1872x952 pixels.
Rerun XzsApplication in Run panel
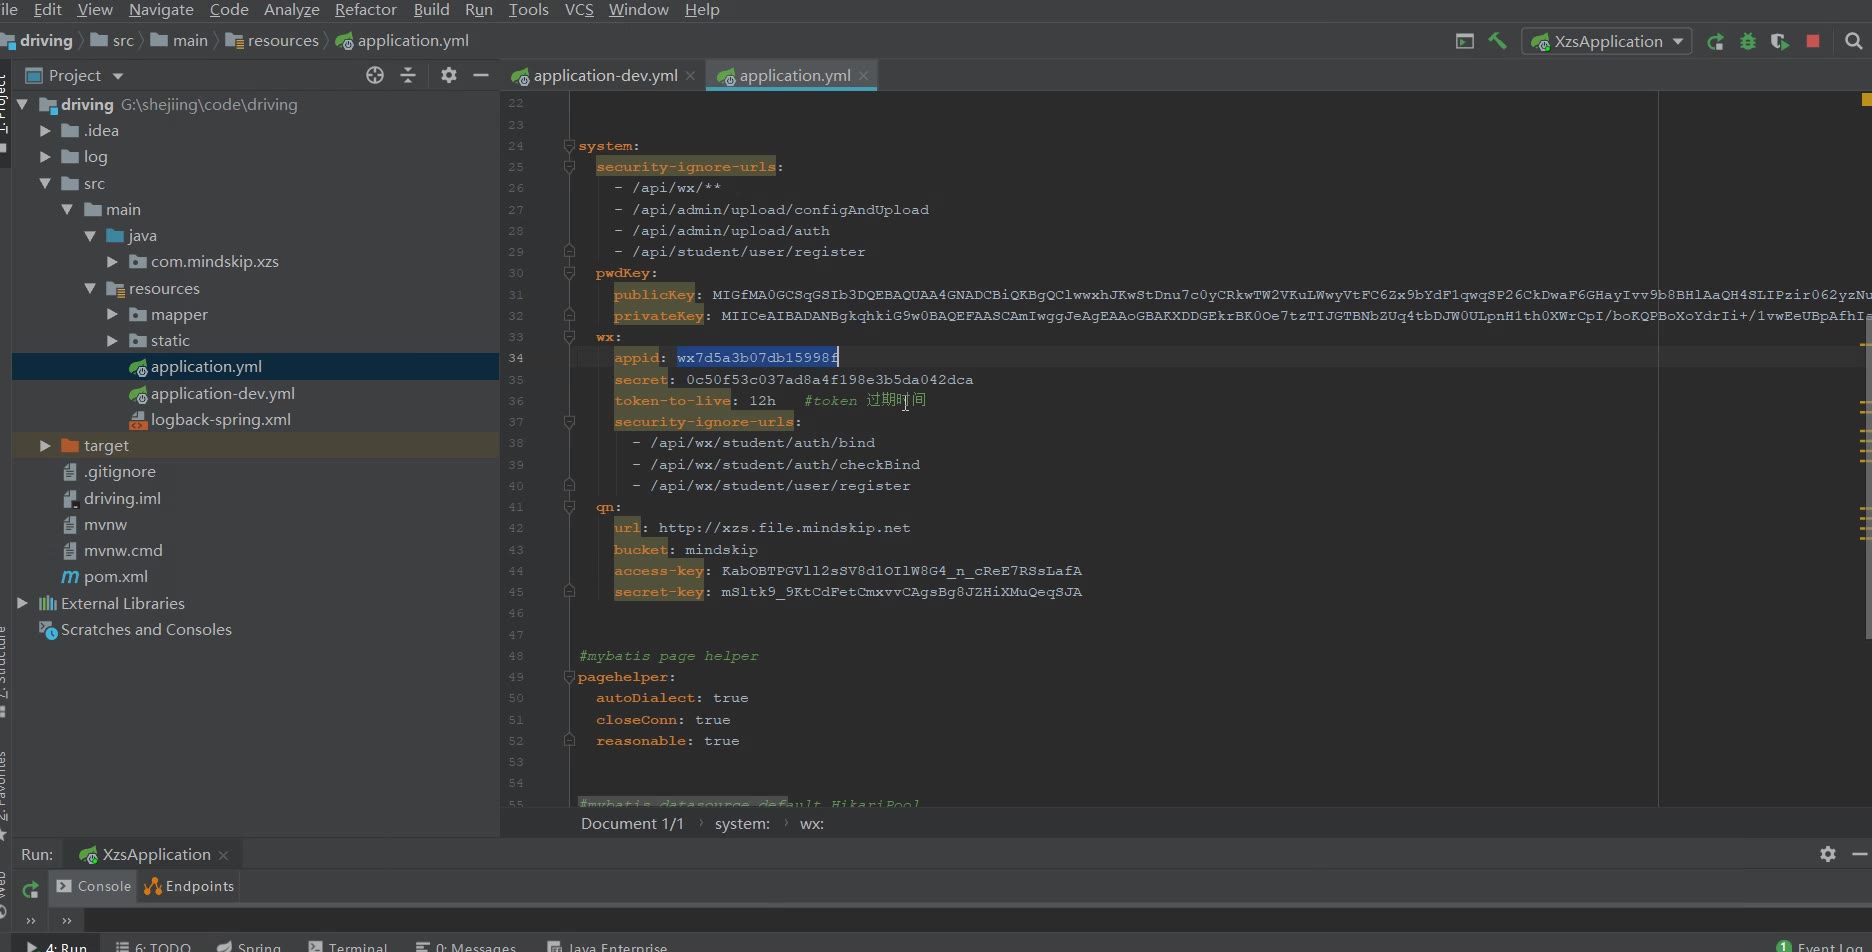(x=31, y=889)
